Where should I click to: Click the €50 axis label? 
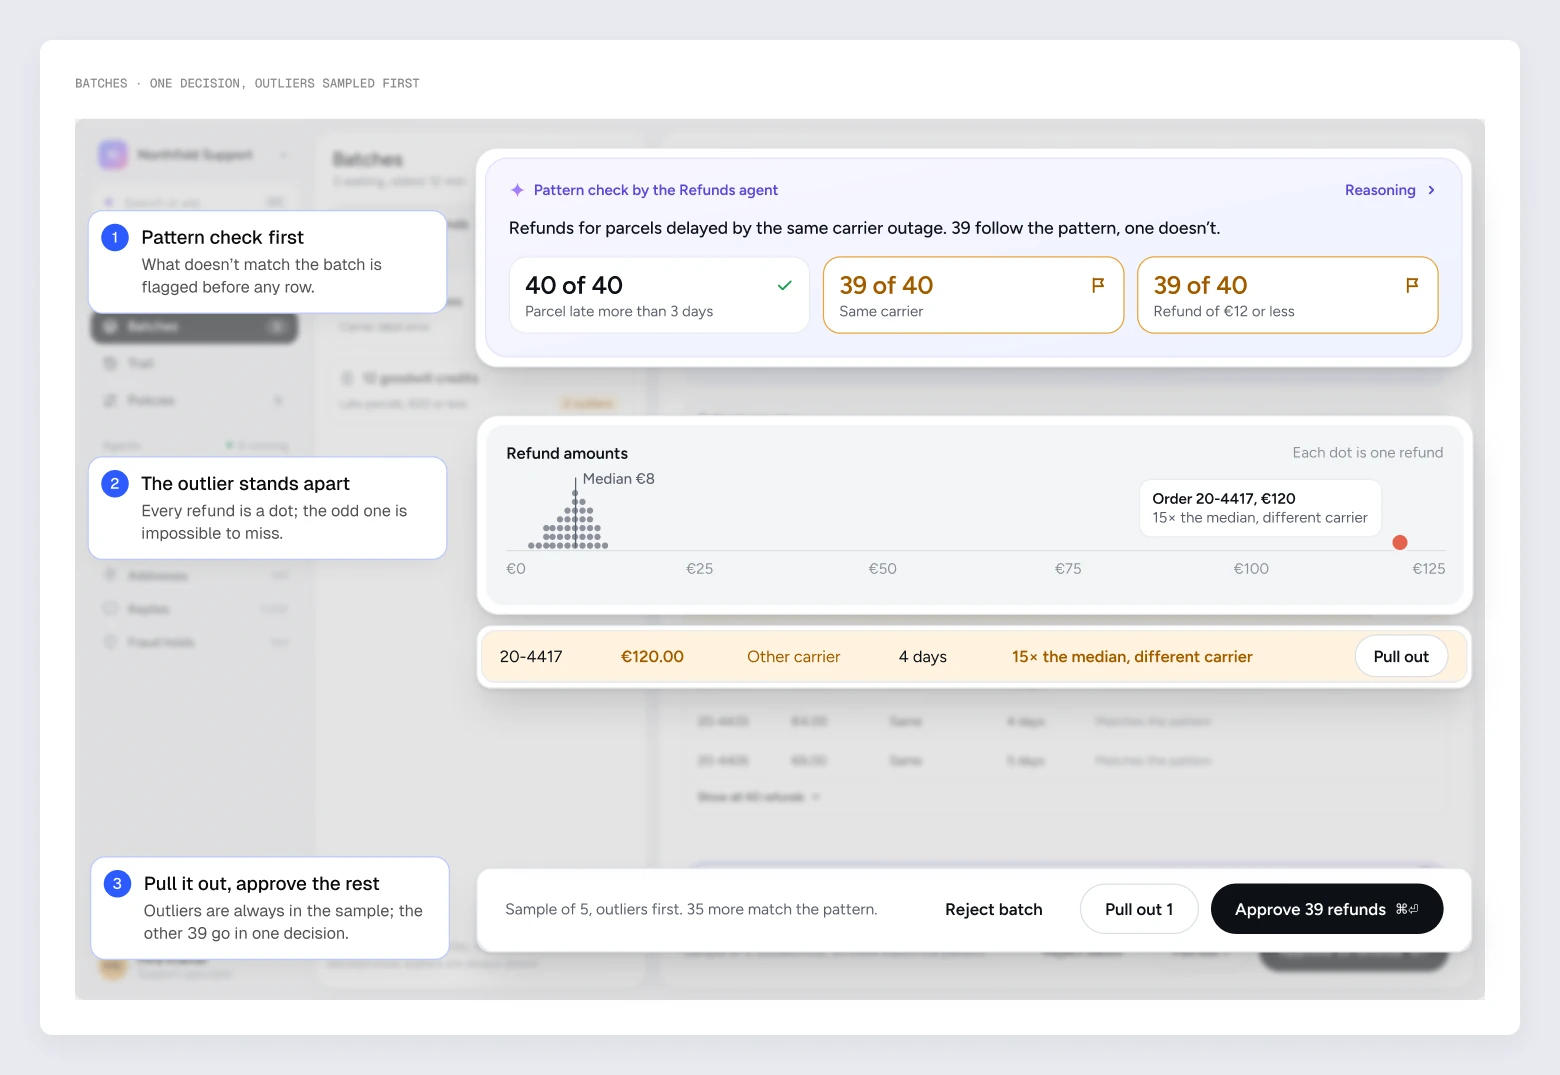882,569
